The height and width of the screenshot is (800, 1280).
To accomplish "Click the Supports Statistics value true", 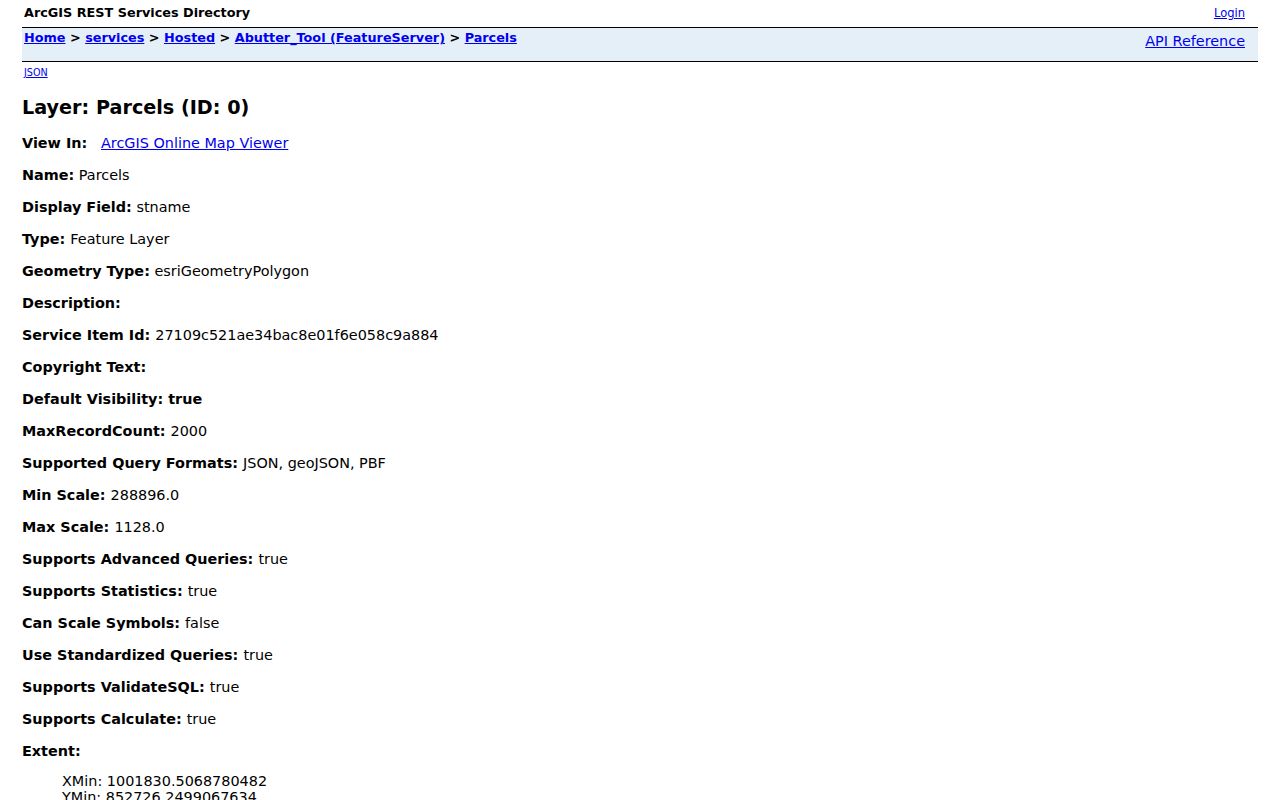I will point(202,591).
